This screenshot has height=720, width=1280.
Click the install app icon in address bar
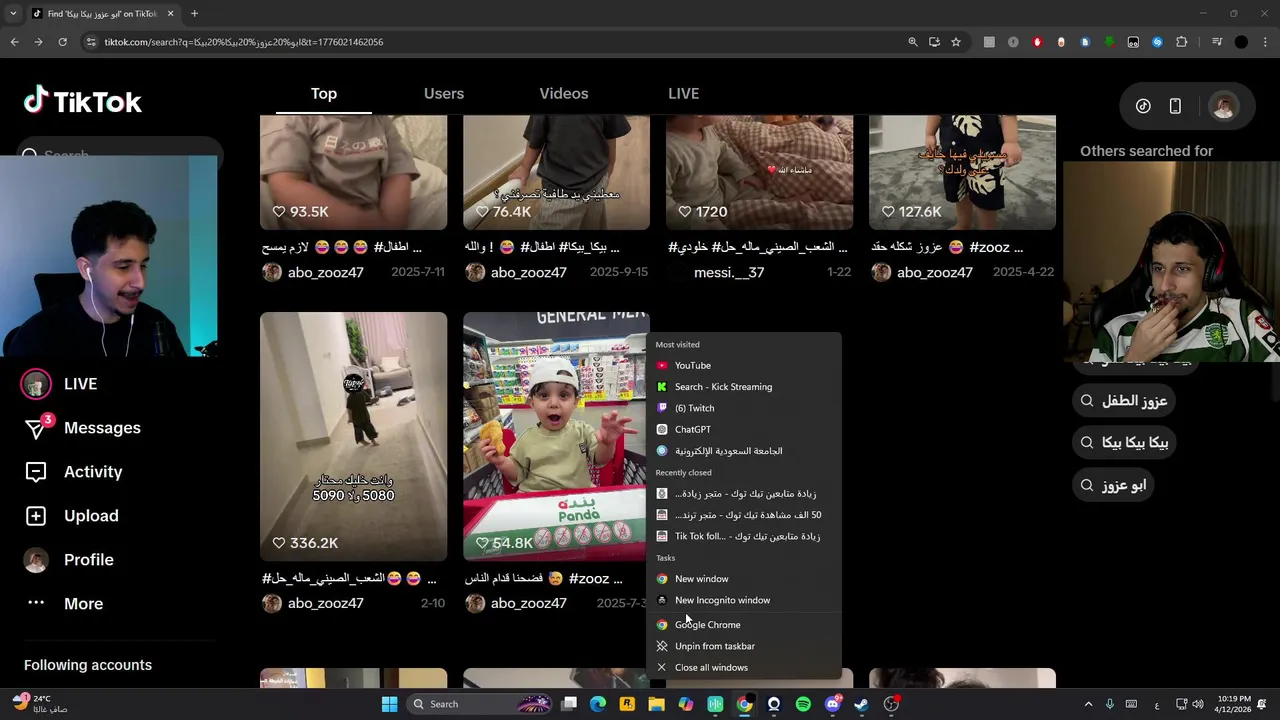(x=934, y=42)
